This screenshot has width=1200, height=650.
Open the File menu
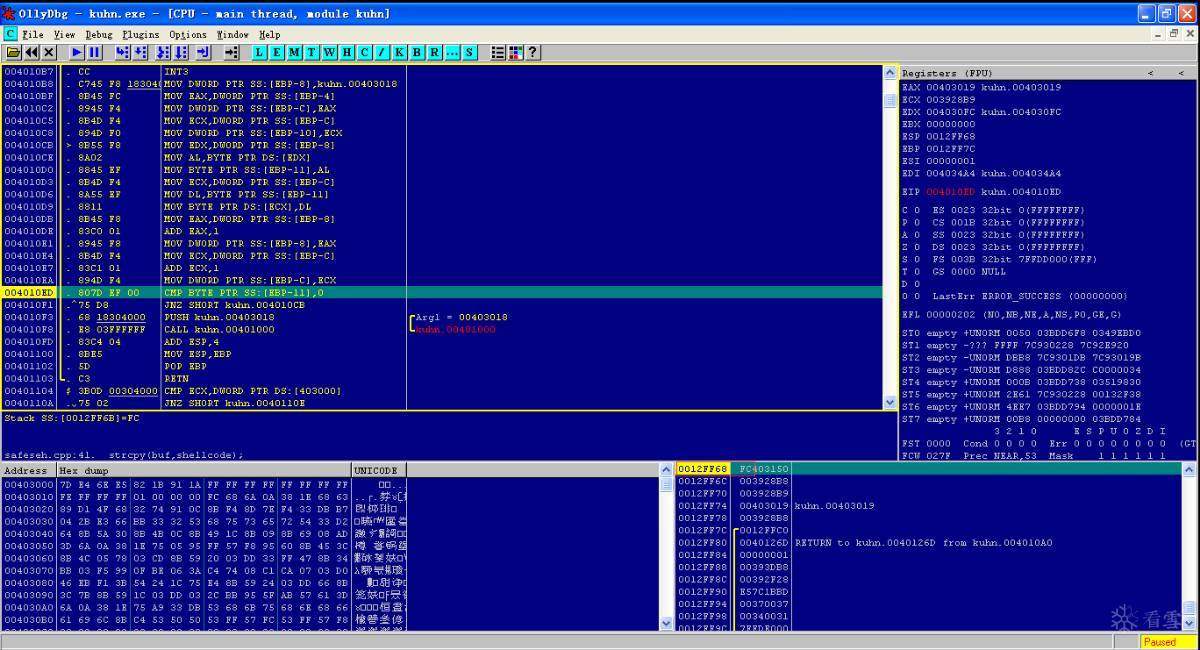click(x=33, y=34)
